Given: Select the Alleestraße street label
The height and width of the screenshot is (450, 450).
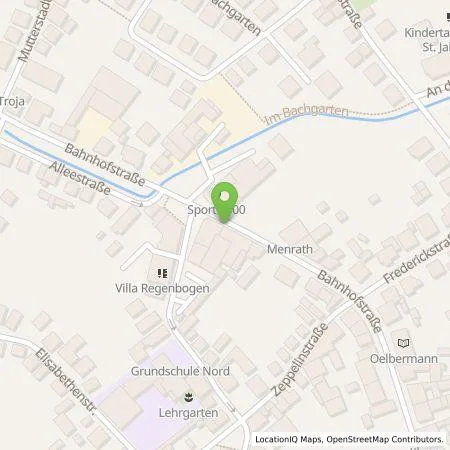Looking at the screenshot, I should click(x=80, y=178).
